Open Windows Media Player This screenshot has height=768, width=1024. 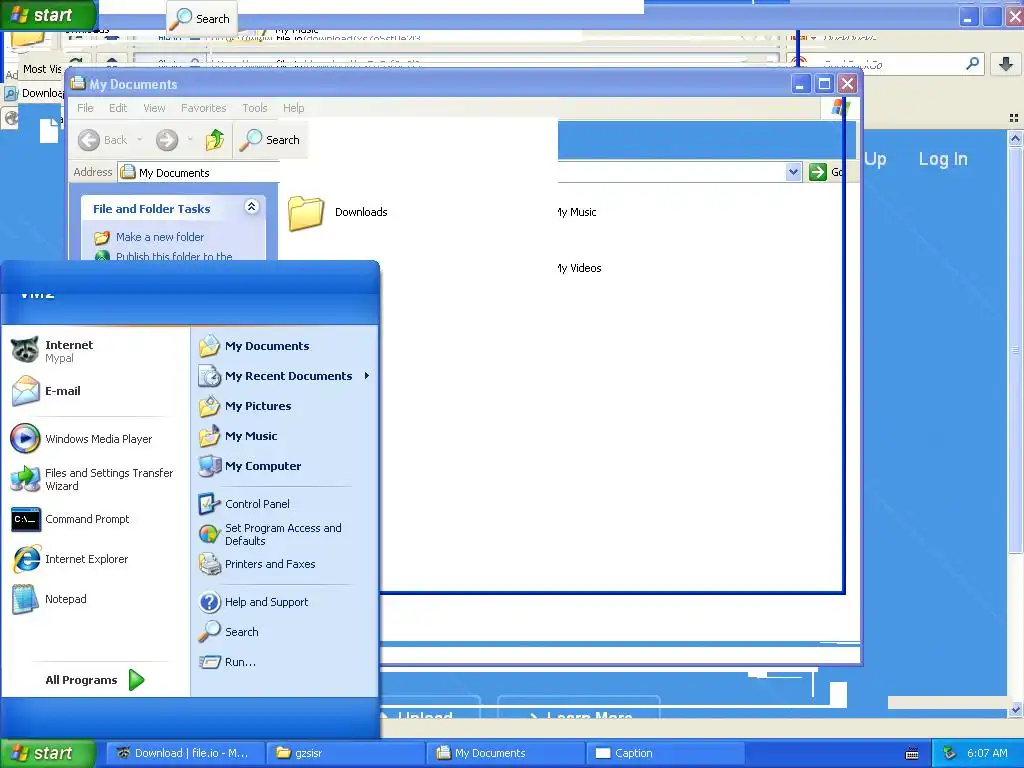(82, 439)
